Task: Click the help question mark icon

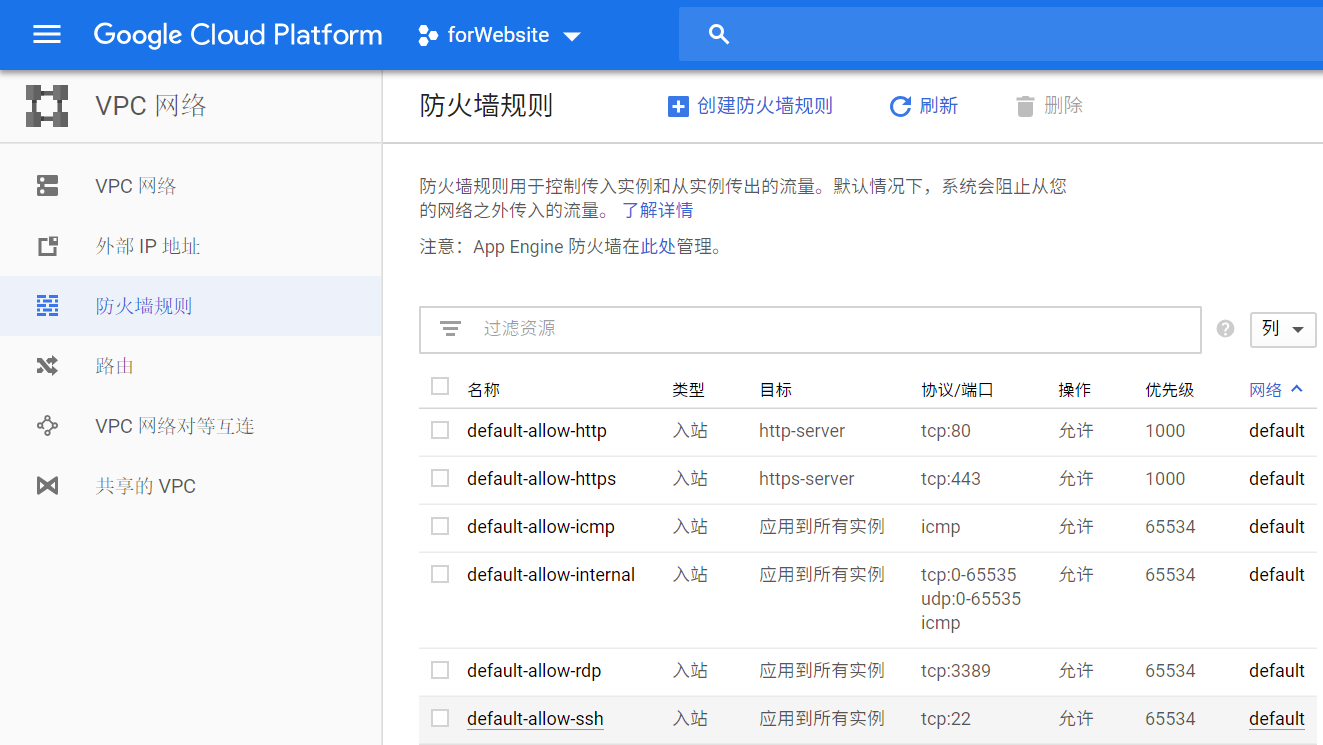Action: click(1225, 329)
